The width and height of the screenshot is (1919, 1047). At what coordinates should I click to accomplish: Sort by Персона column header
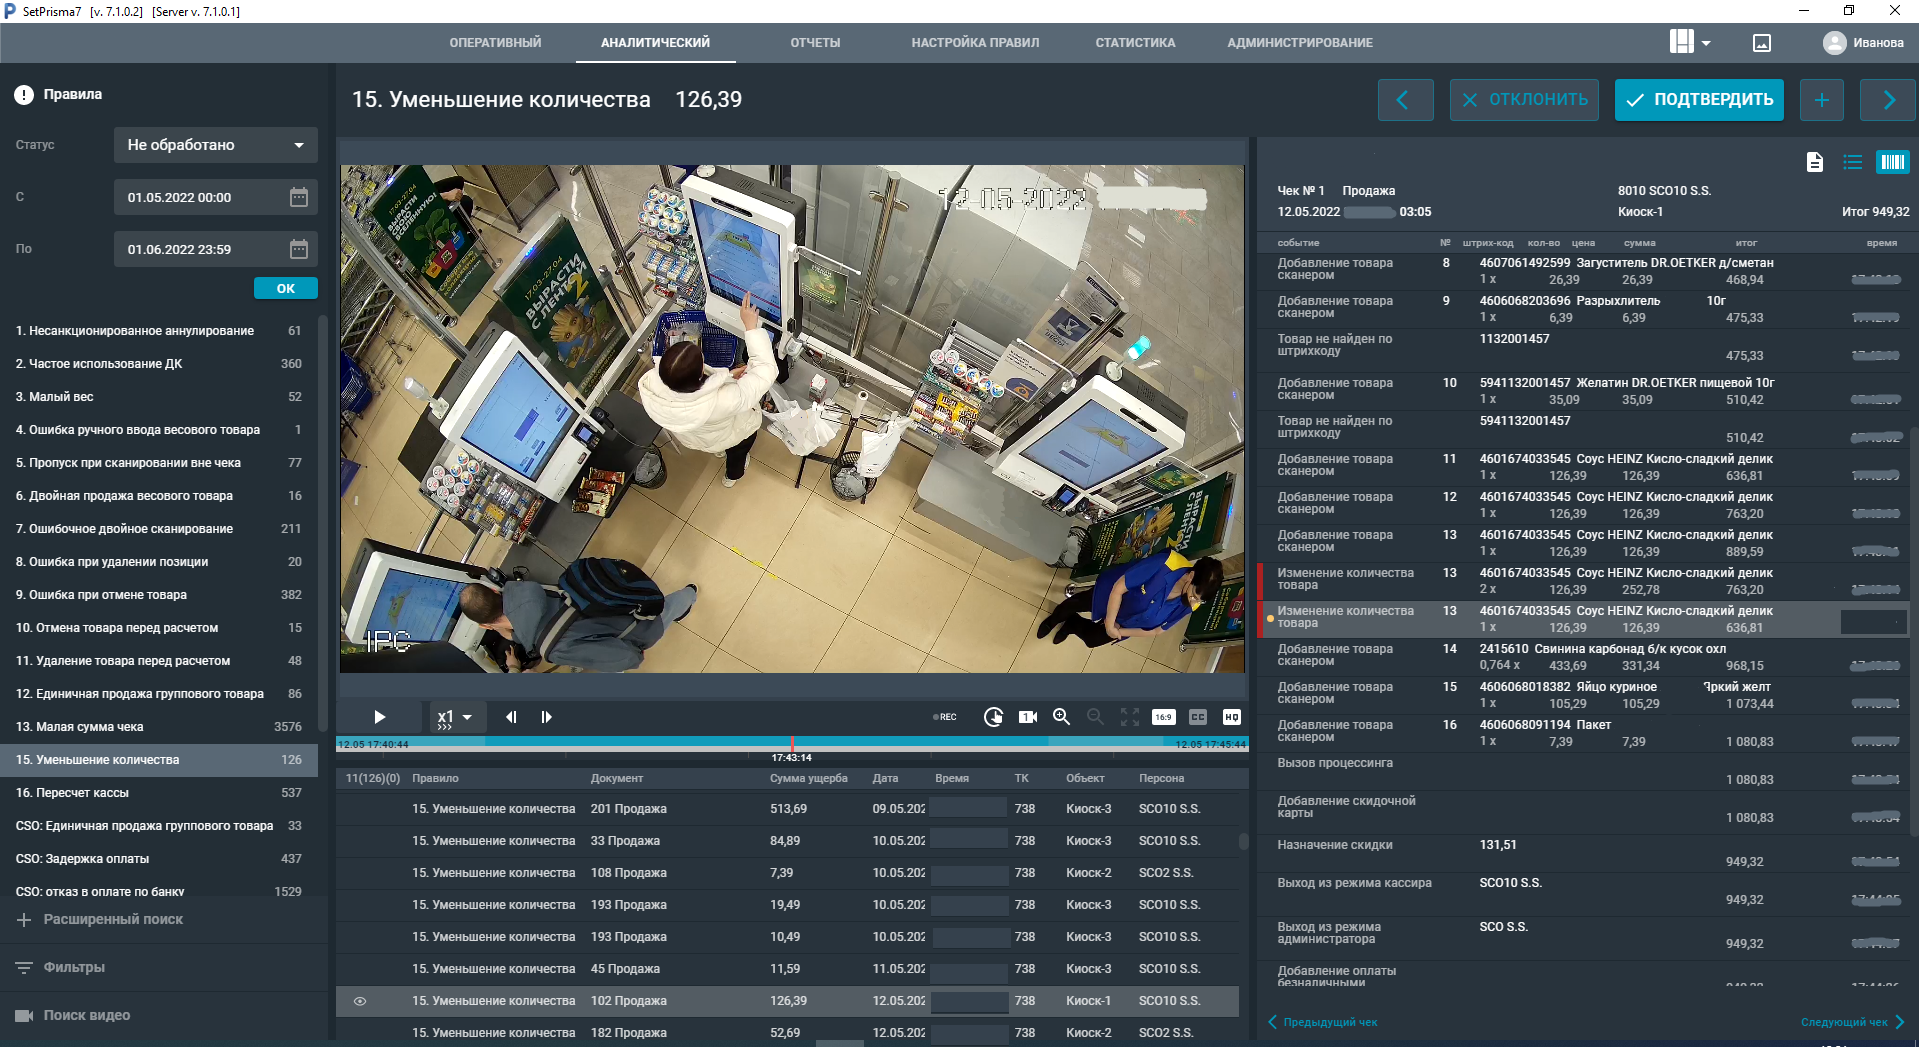point(1161,778)
